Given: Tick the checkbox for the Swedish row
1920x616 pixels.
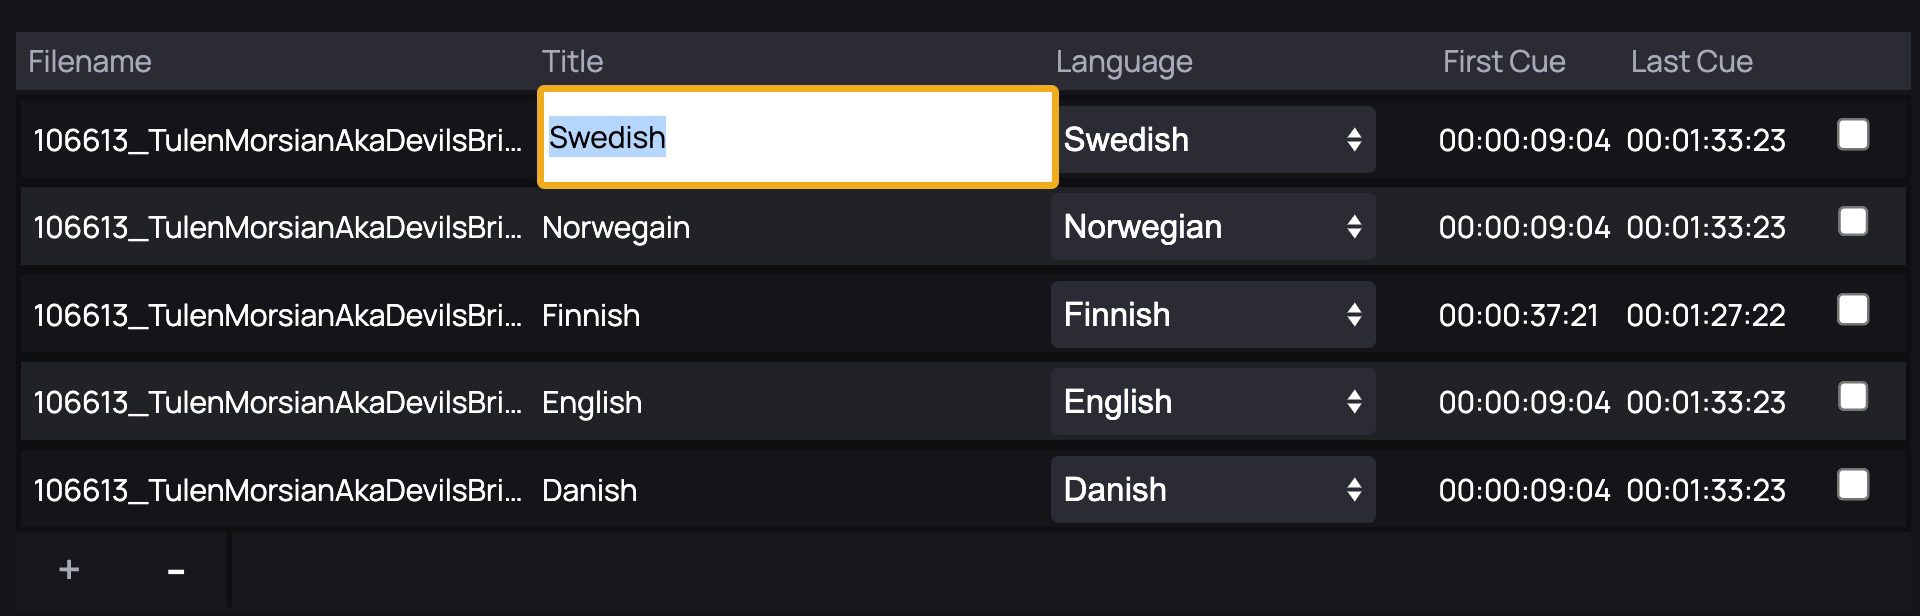Looking at the screenshot, I should coord(1853,135).
